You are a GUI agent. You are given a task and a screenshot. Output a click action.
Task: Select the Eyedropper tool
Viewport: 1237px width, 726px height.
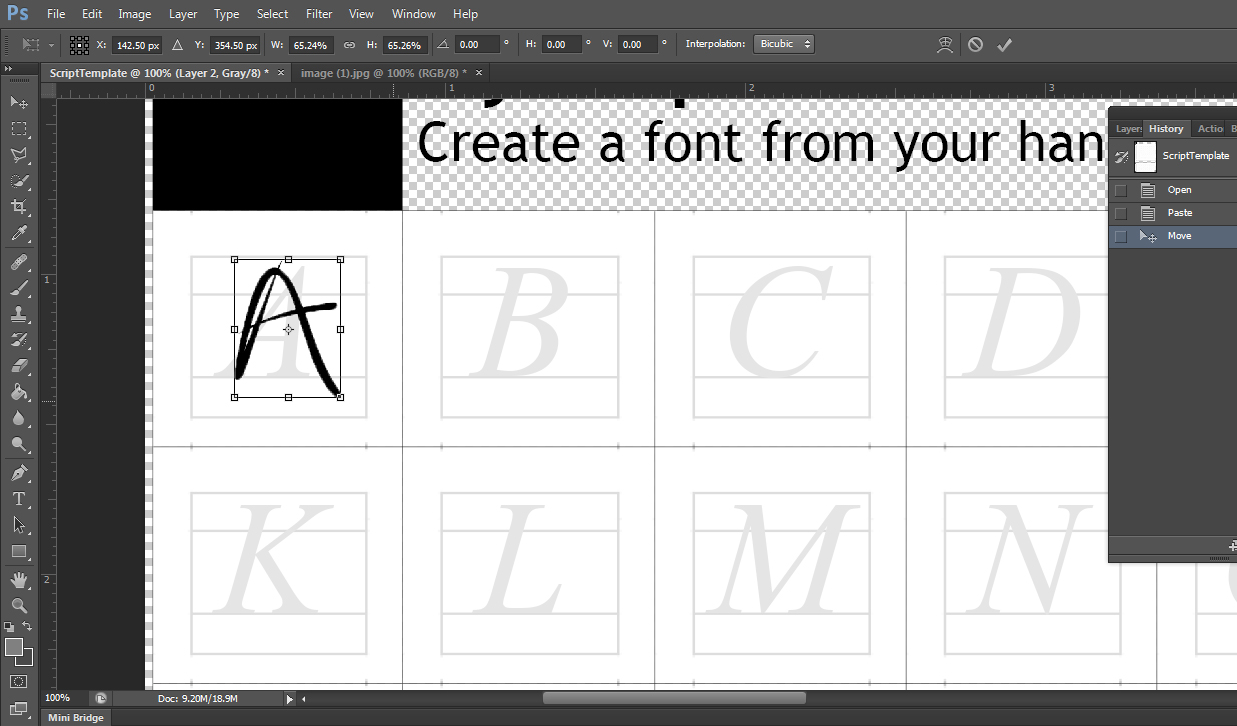click(18, 233)
